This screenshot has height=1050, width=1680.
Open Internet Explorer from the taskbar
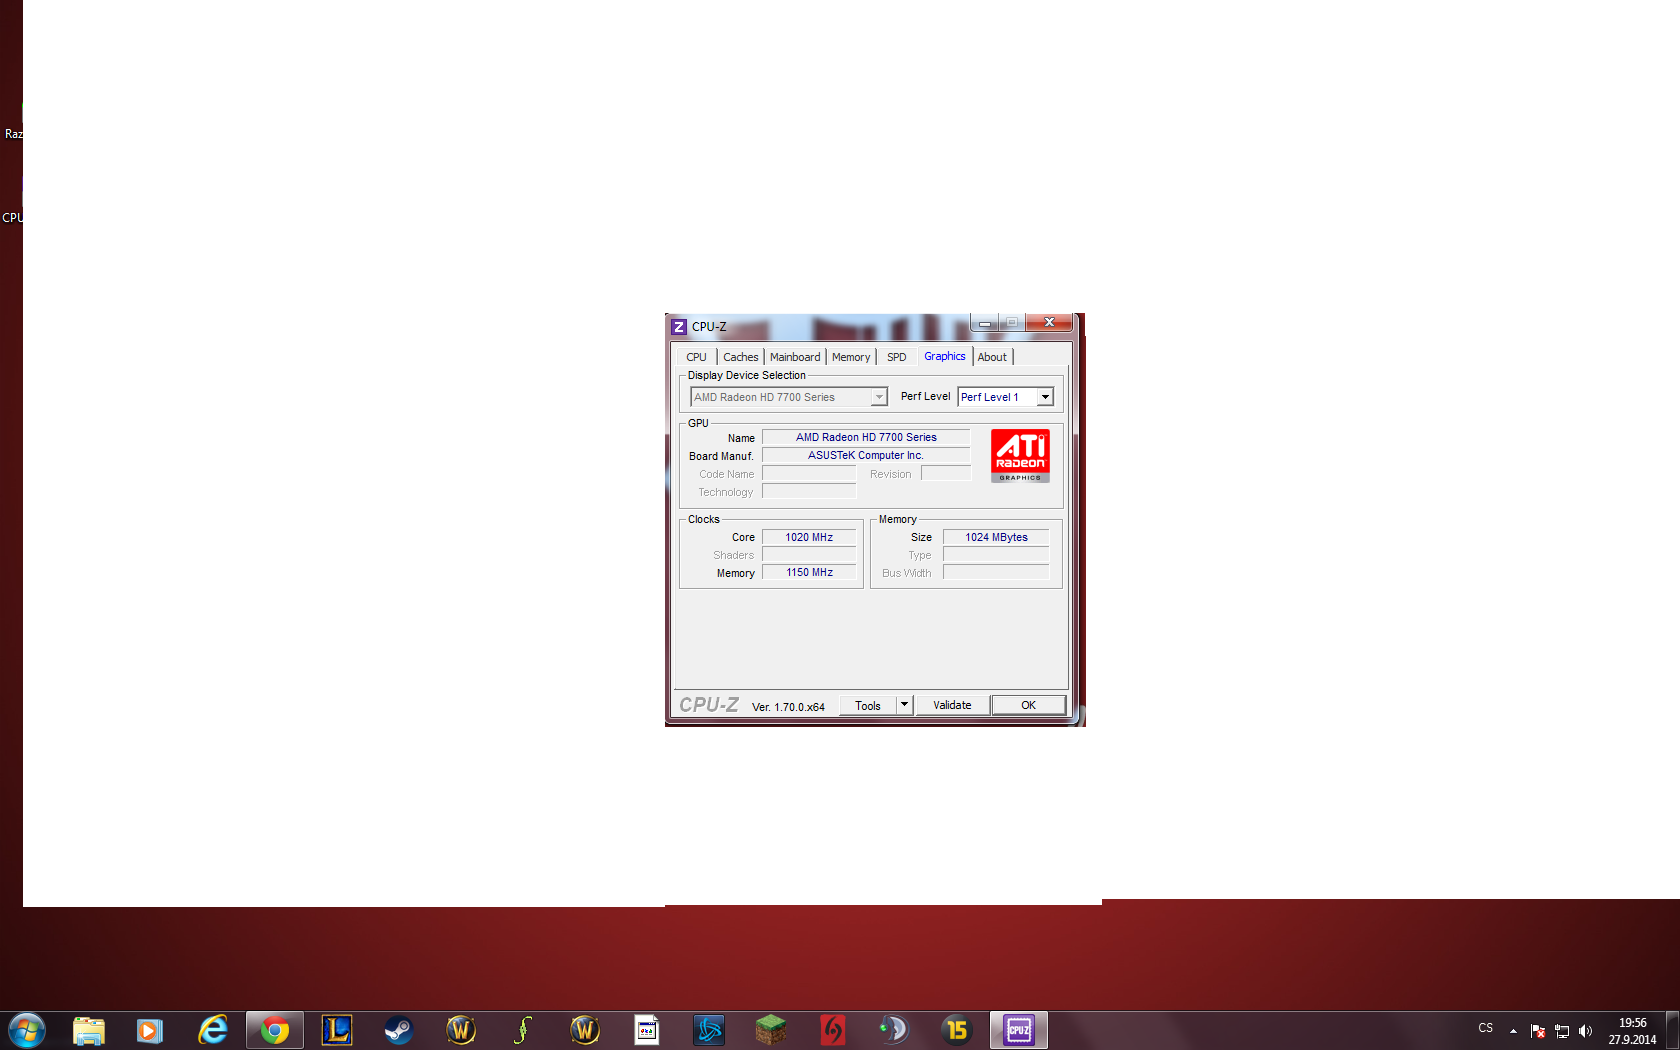pyautogui.click(x=212, y=1030)
